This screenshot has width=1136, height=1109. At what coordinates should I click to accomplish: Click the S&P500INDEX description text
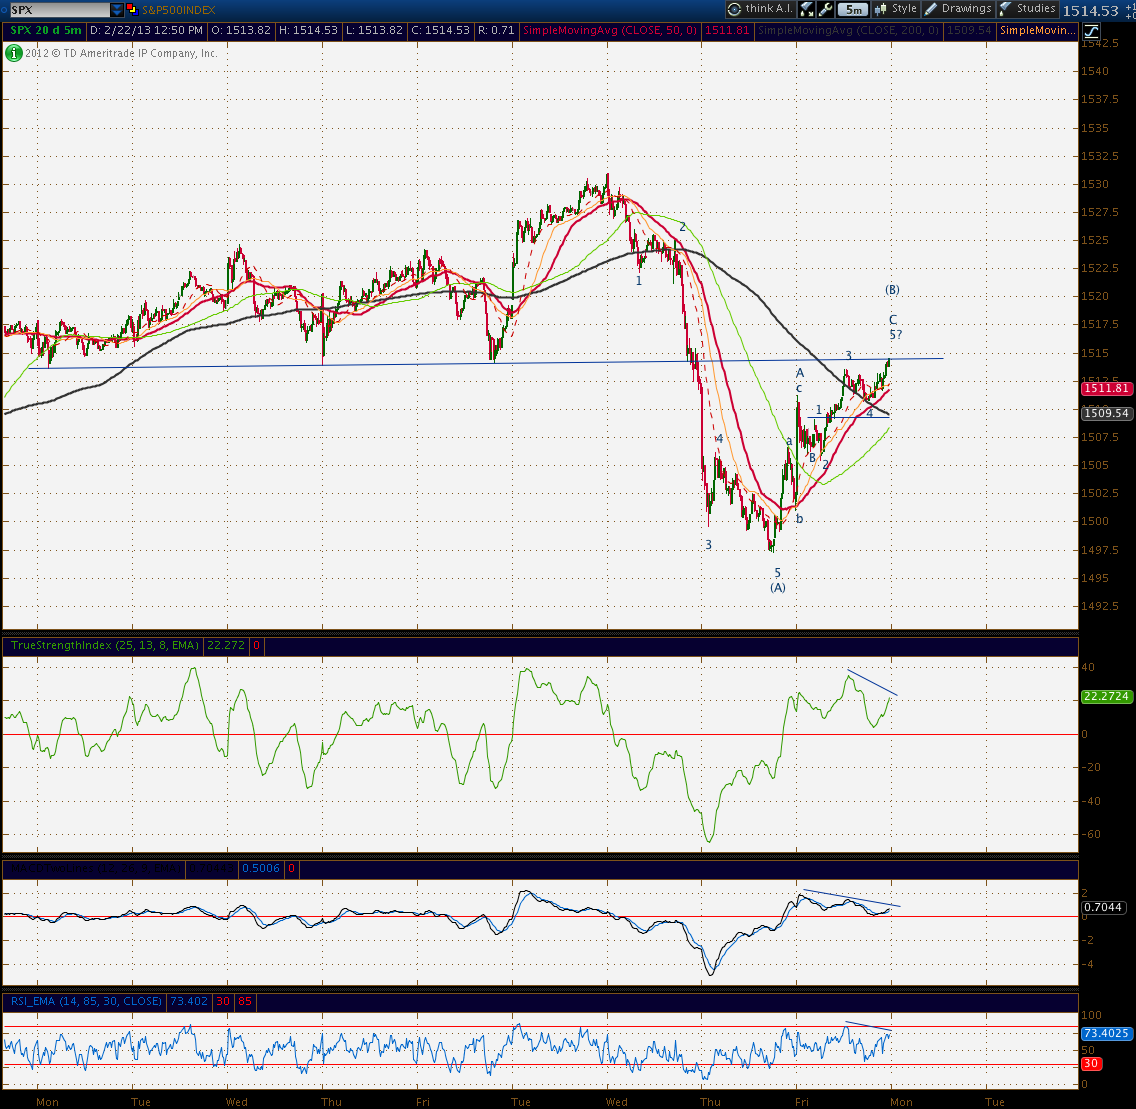coord(178,10)
